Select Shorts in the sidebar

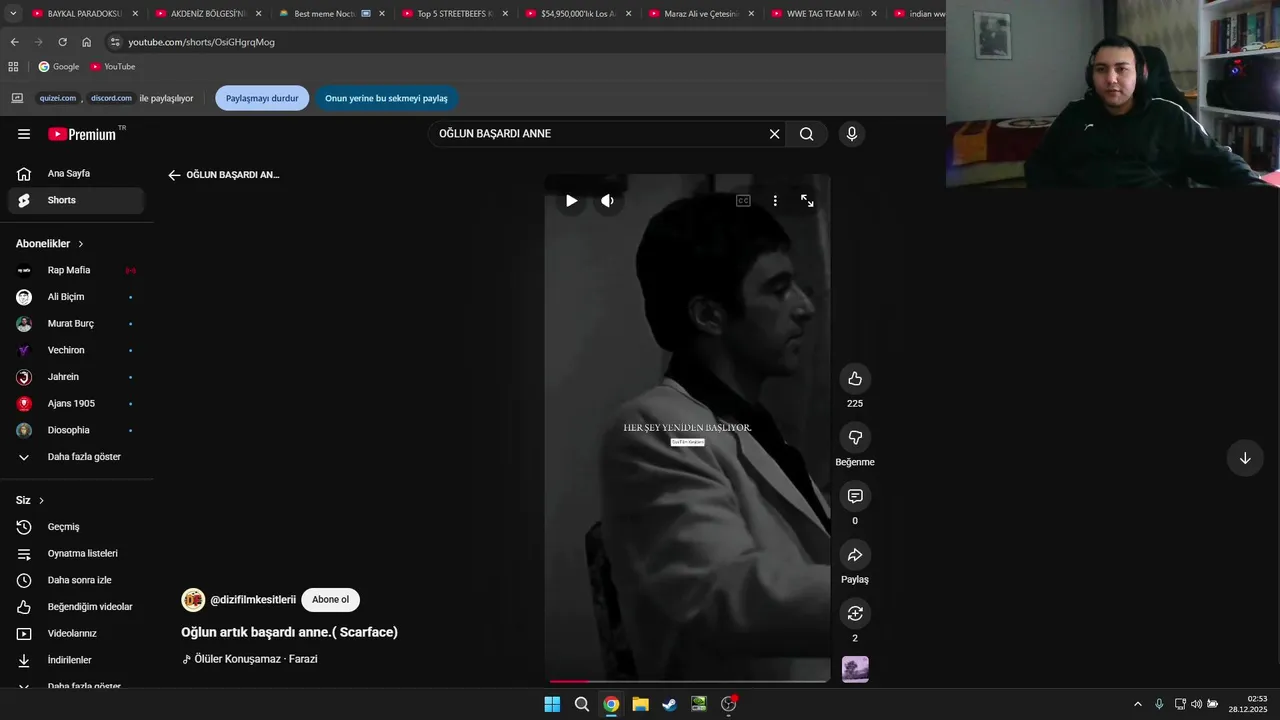[76, 200]
